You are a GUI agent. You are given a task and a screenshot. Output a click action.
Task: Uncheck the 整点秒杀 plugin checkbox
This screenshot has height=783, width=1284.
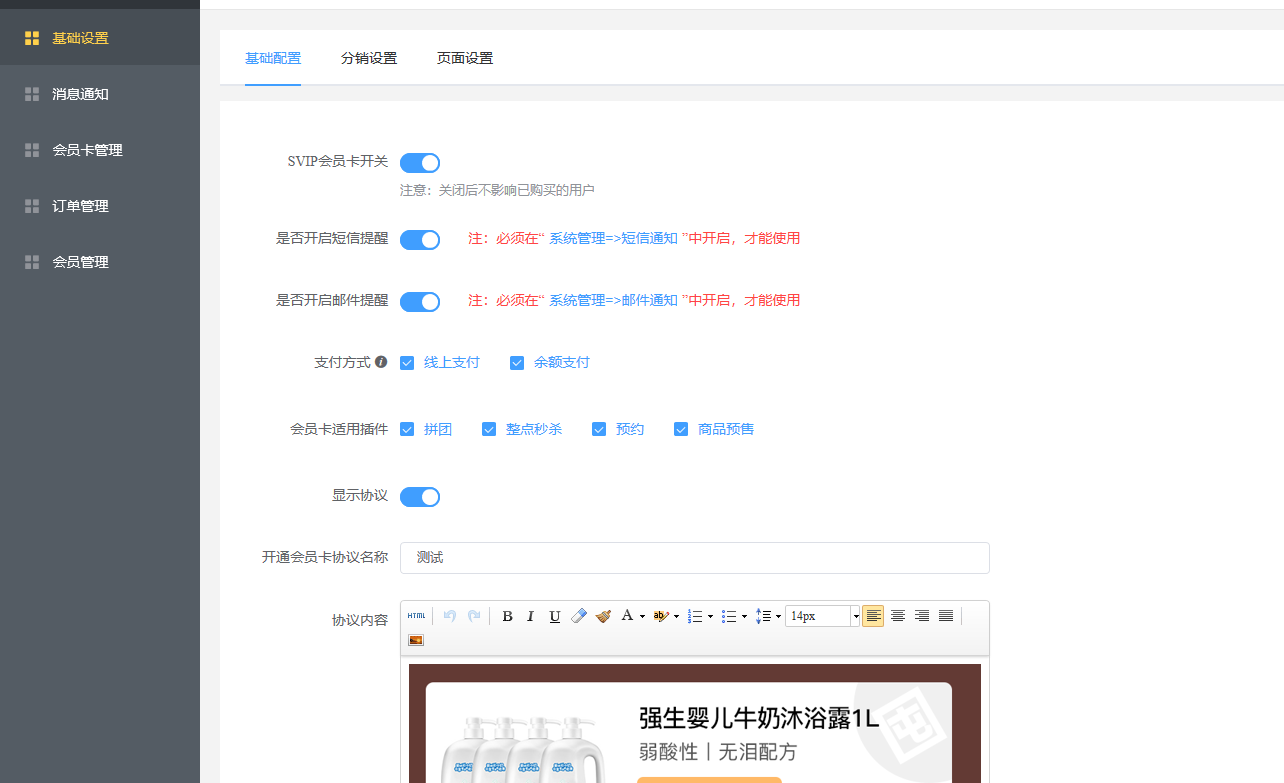[x=489, y=429]
